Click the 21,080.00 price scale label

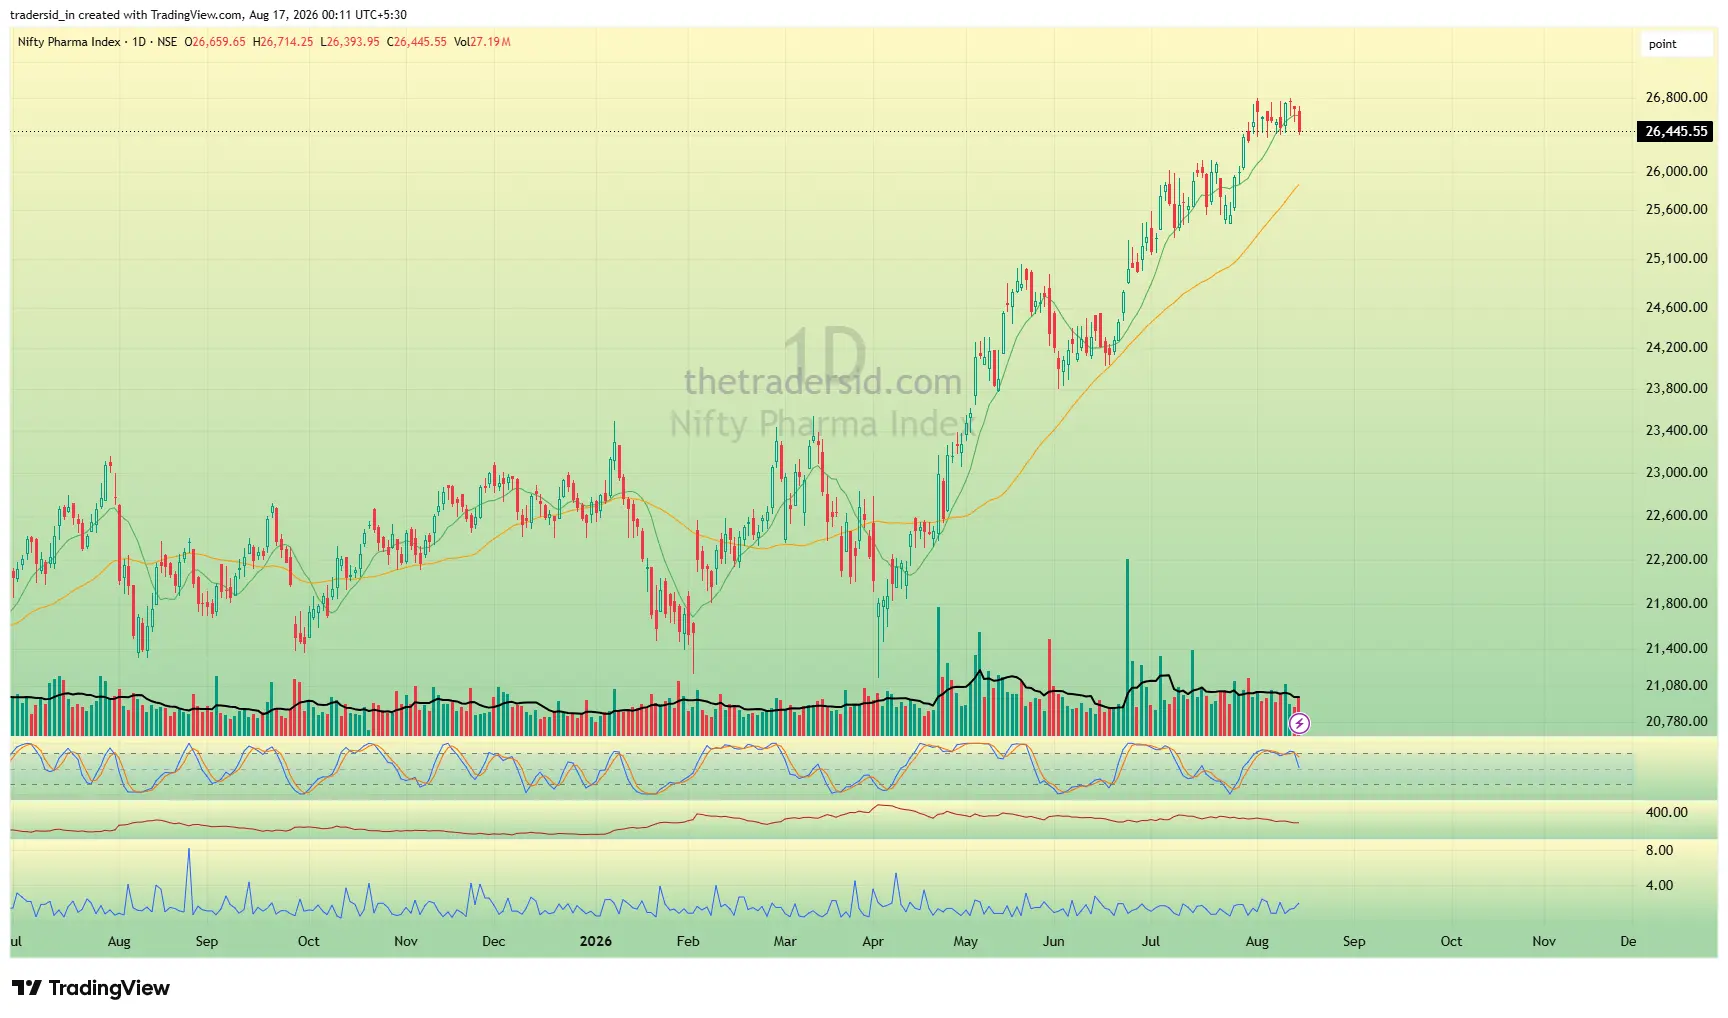pos(1676,686)
